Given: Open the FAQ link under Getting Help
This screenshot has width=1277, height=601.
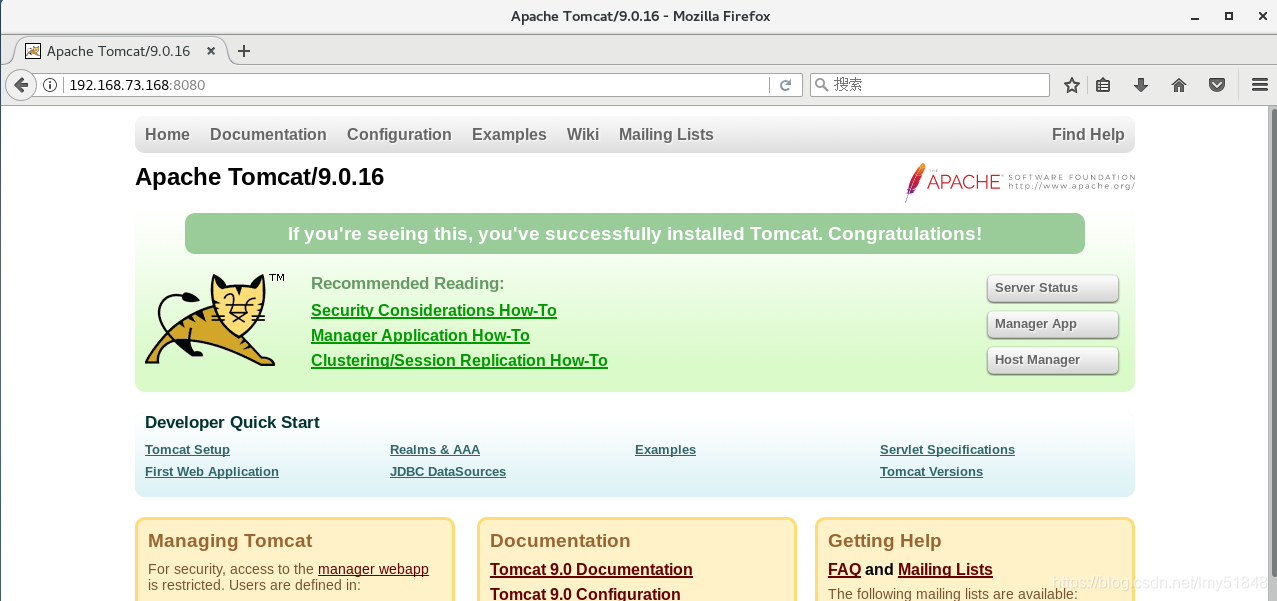Looking at the screenshot, I should 844,569.
